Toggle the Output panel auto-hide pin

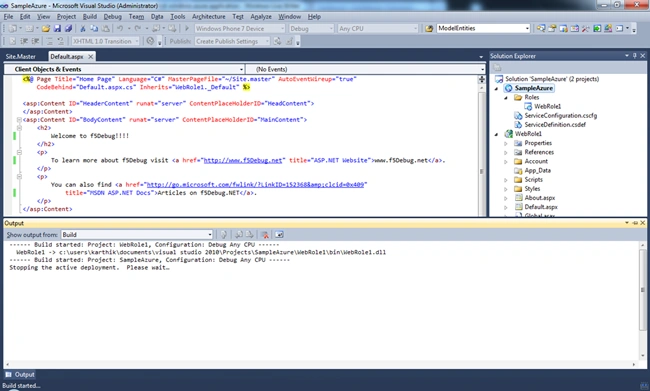tap(635, 223)
